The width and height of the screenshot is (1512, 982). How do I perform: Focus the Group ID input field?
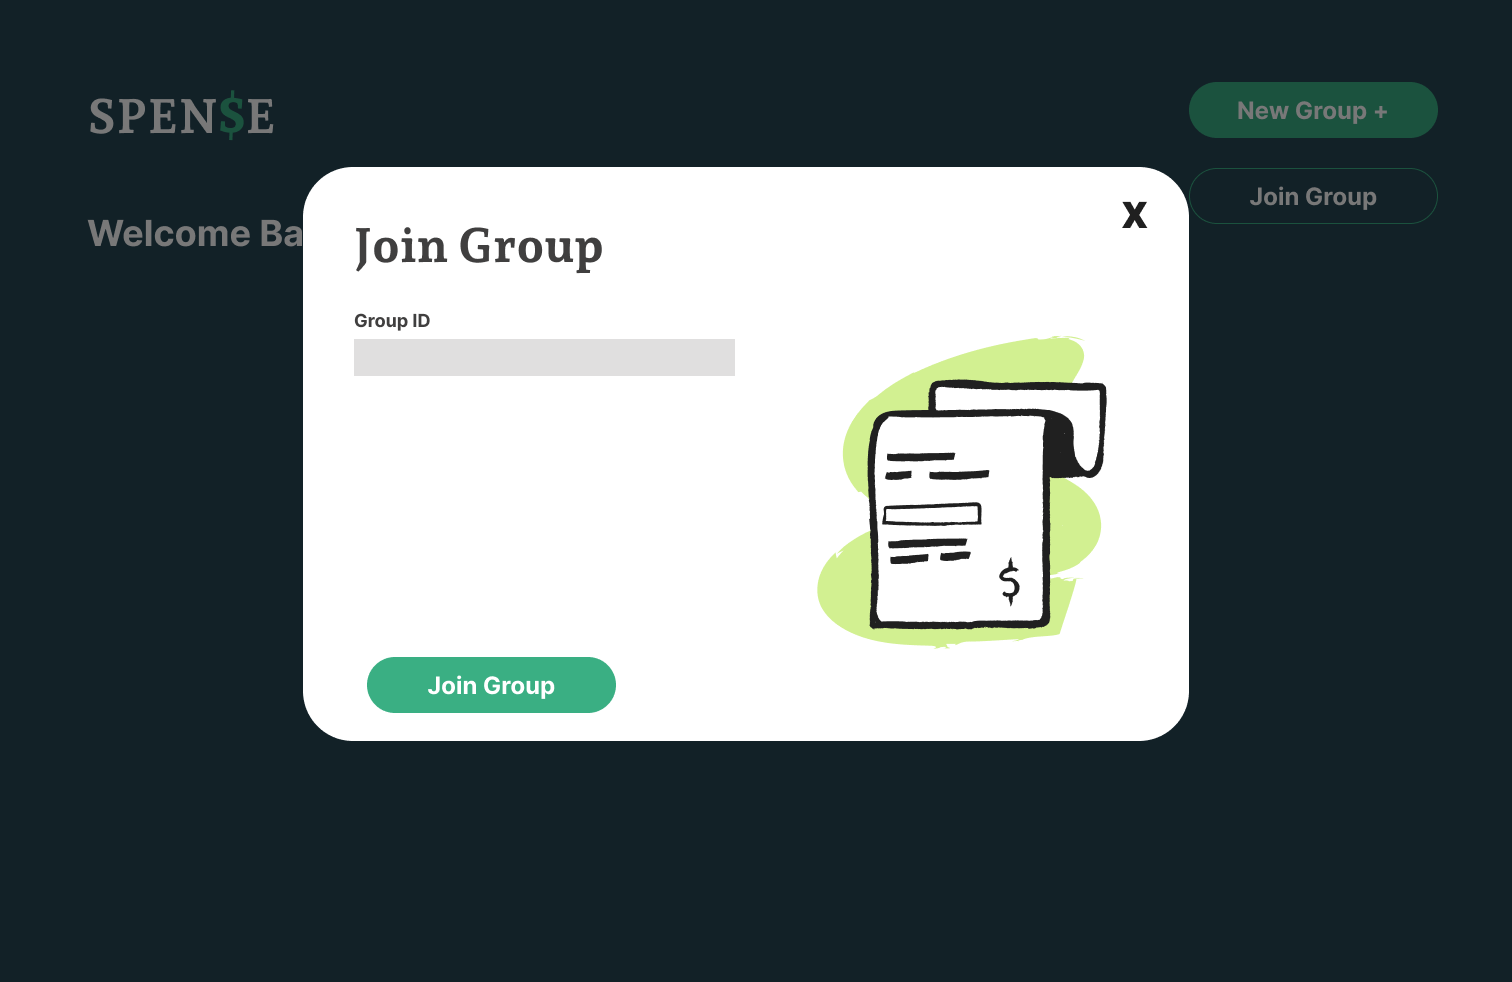pos(544,357)
